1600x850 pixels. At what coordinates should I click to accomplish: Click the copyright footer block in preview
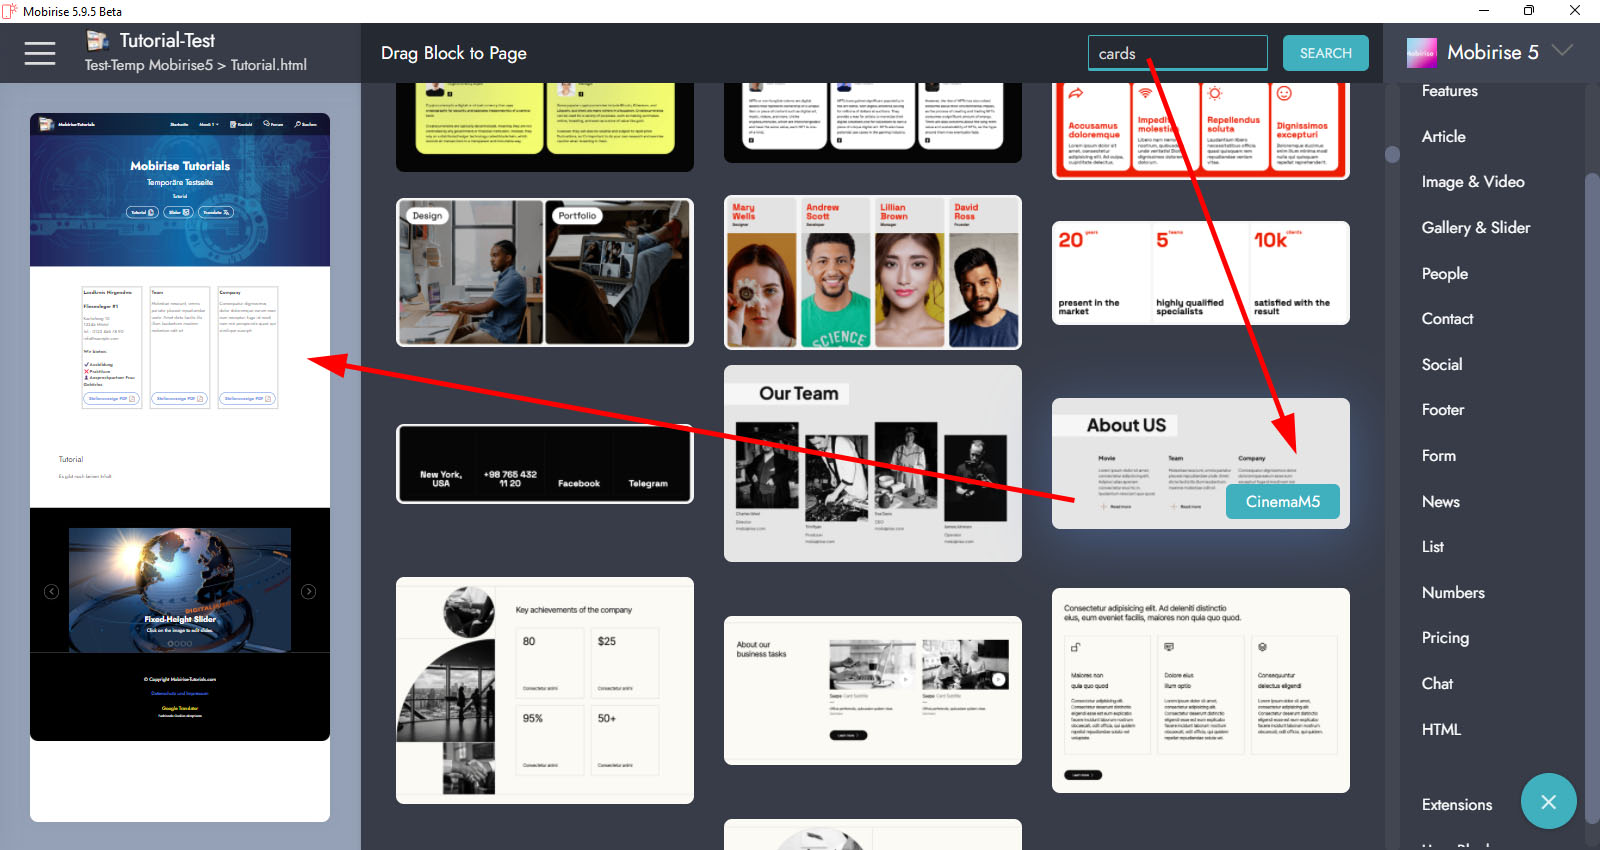(x=180, y=697)
